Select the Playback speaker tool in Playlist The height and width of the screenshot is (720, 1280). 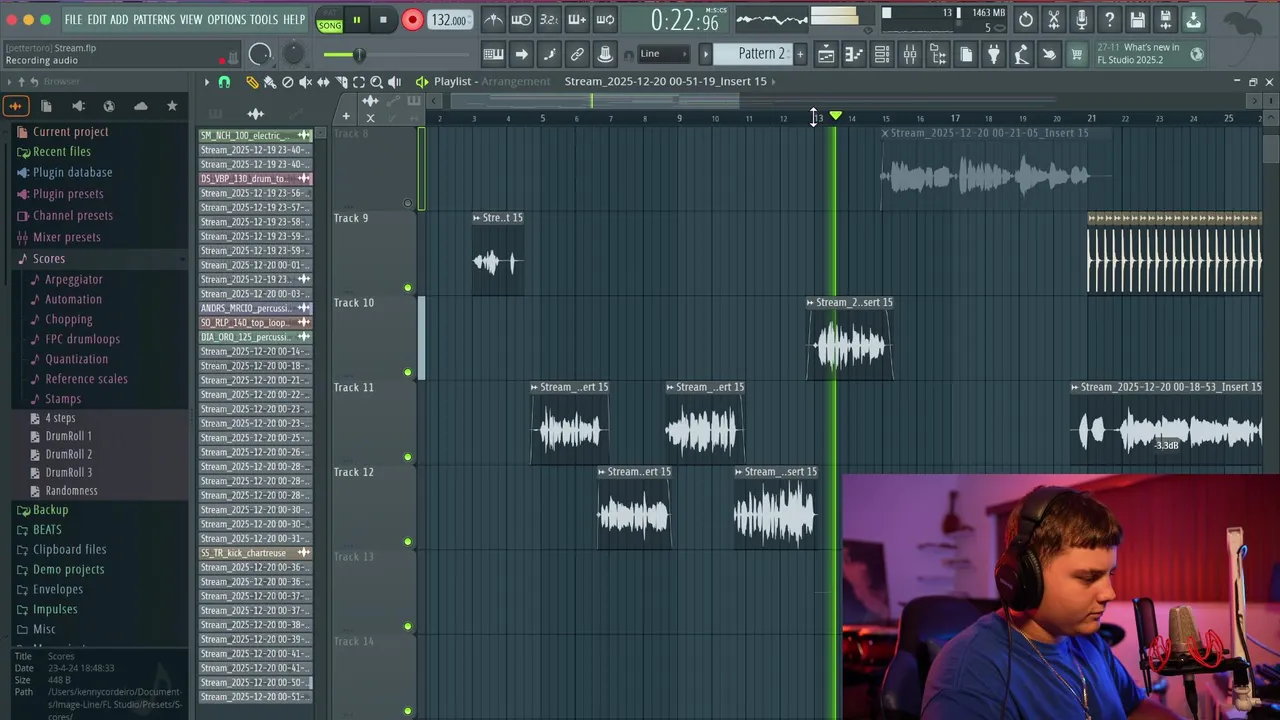tap(395, 82)
